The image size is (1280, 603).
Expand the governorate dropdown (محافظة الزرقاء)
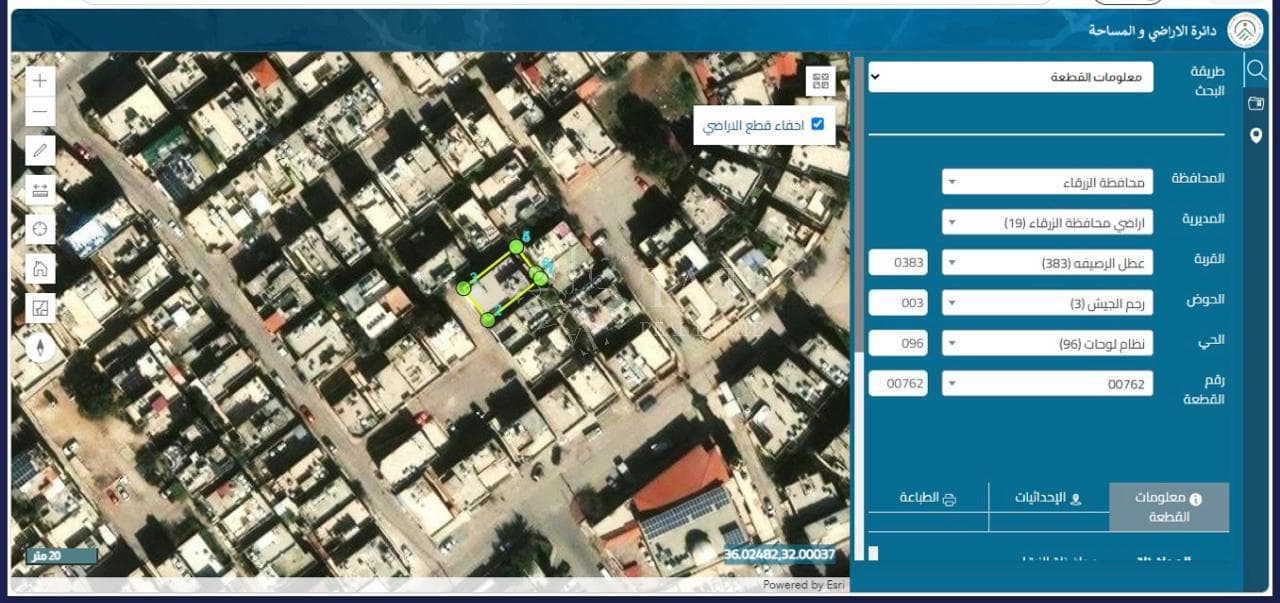[1047, 182]
